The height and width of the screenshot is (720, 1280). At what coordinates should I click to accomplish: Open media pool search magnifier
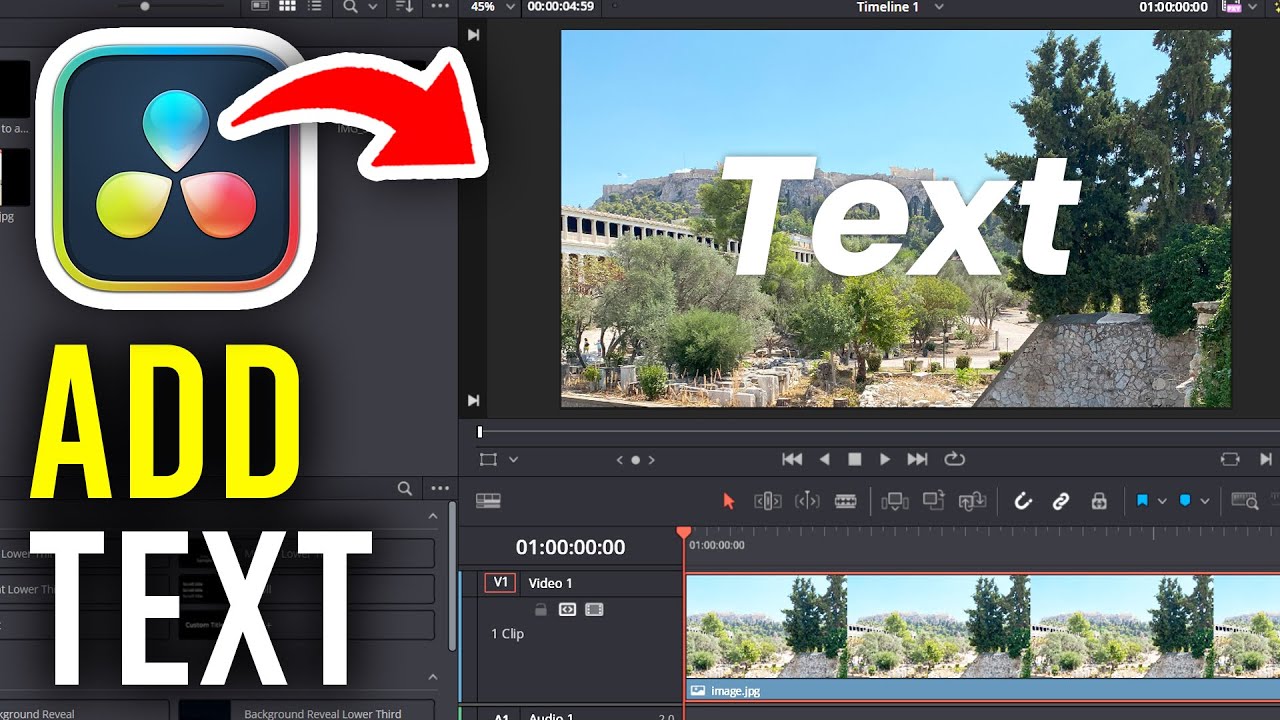click(350, 6)
